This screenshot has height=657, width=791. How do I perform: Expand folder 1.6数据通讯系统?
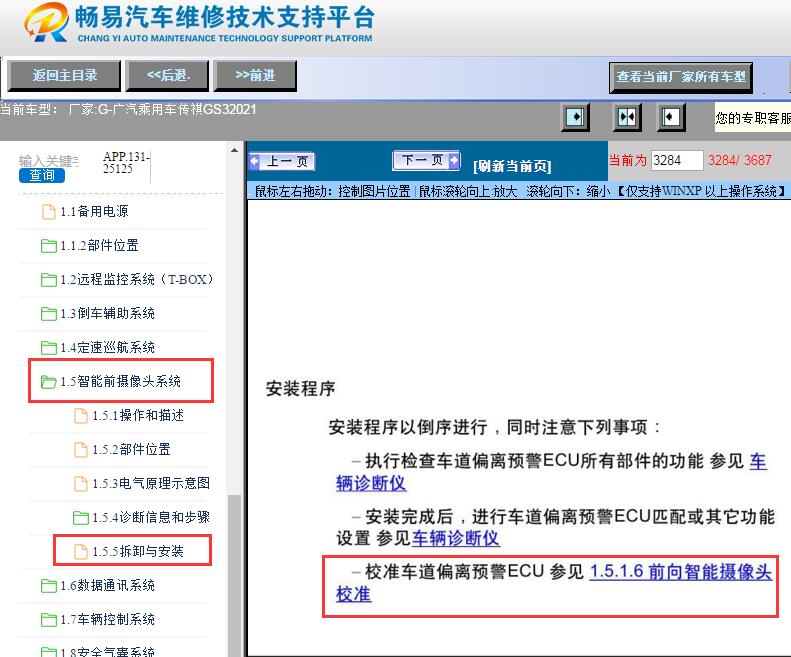[107, 585]
